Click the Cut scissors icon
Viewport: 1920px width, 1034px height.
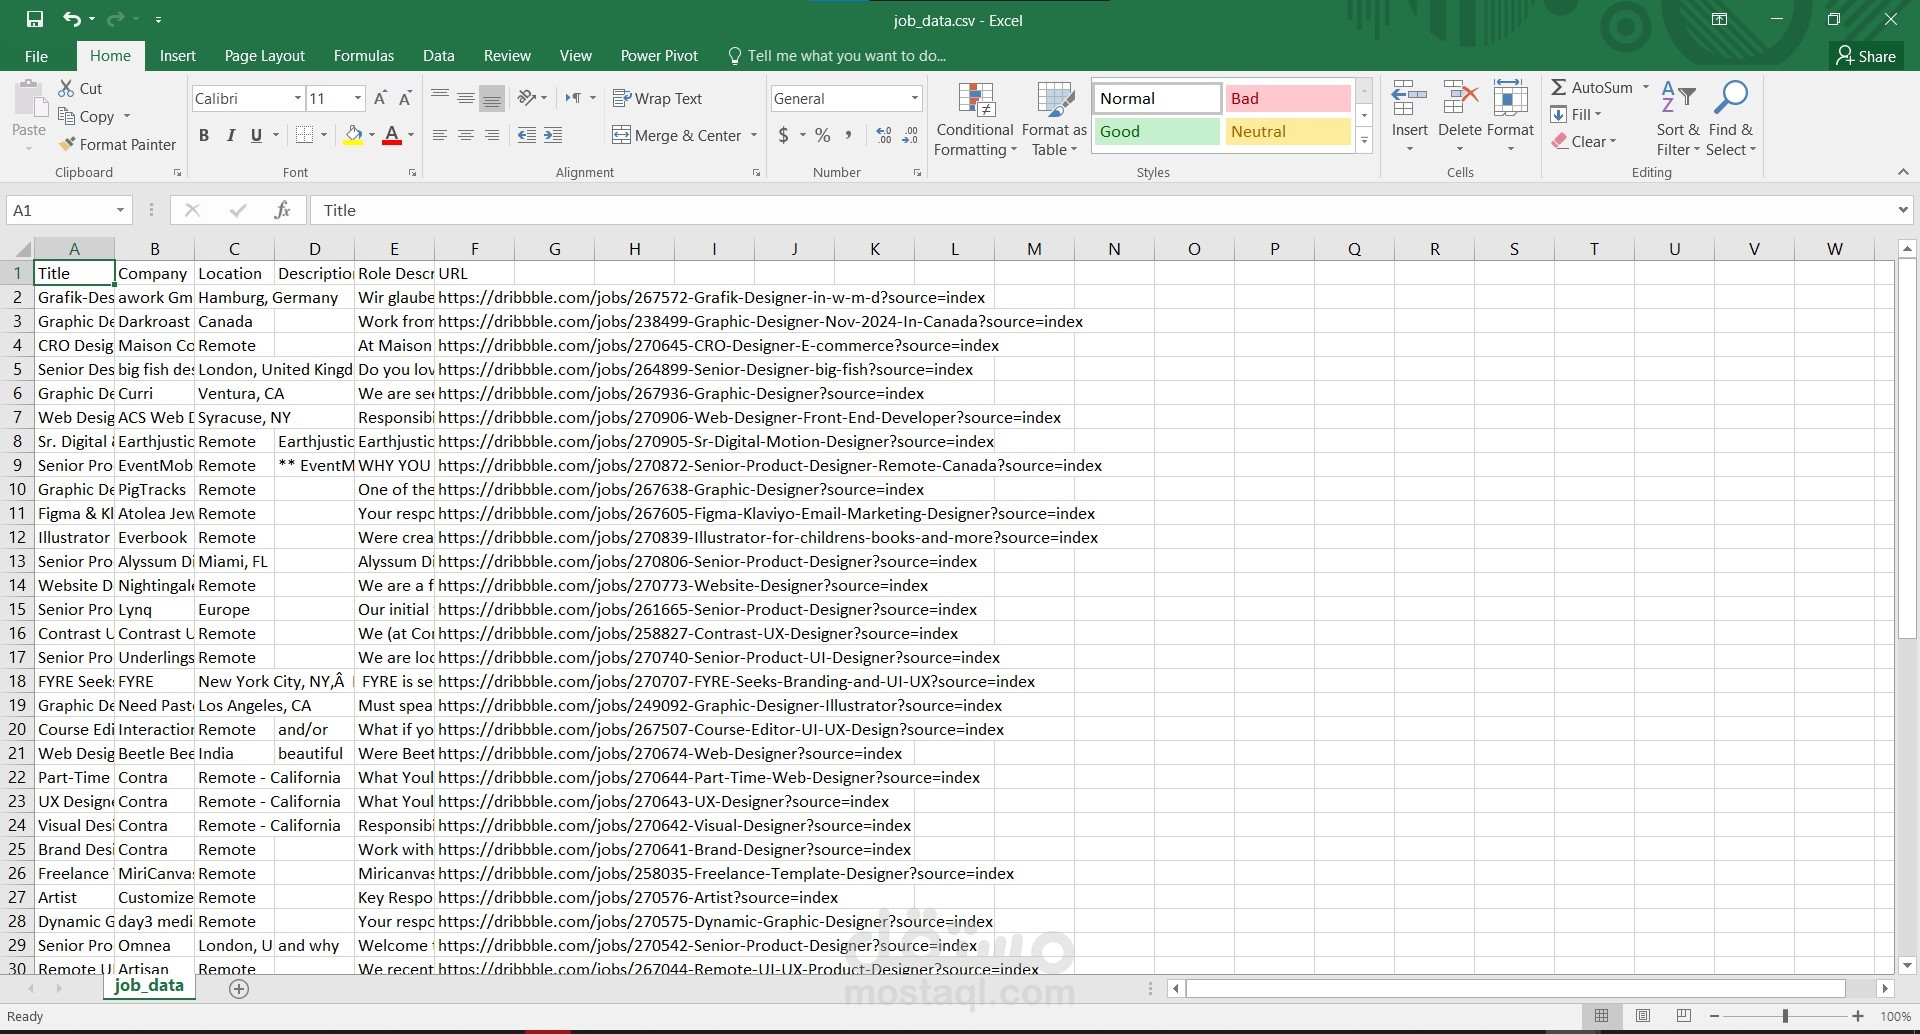[67, 88]
